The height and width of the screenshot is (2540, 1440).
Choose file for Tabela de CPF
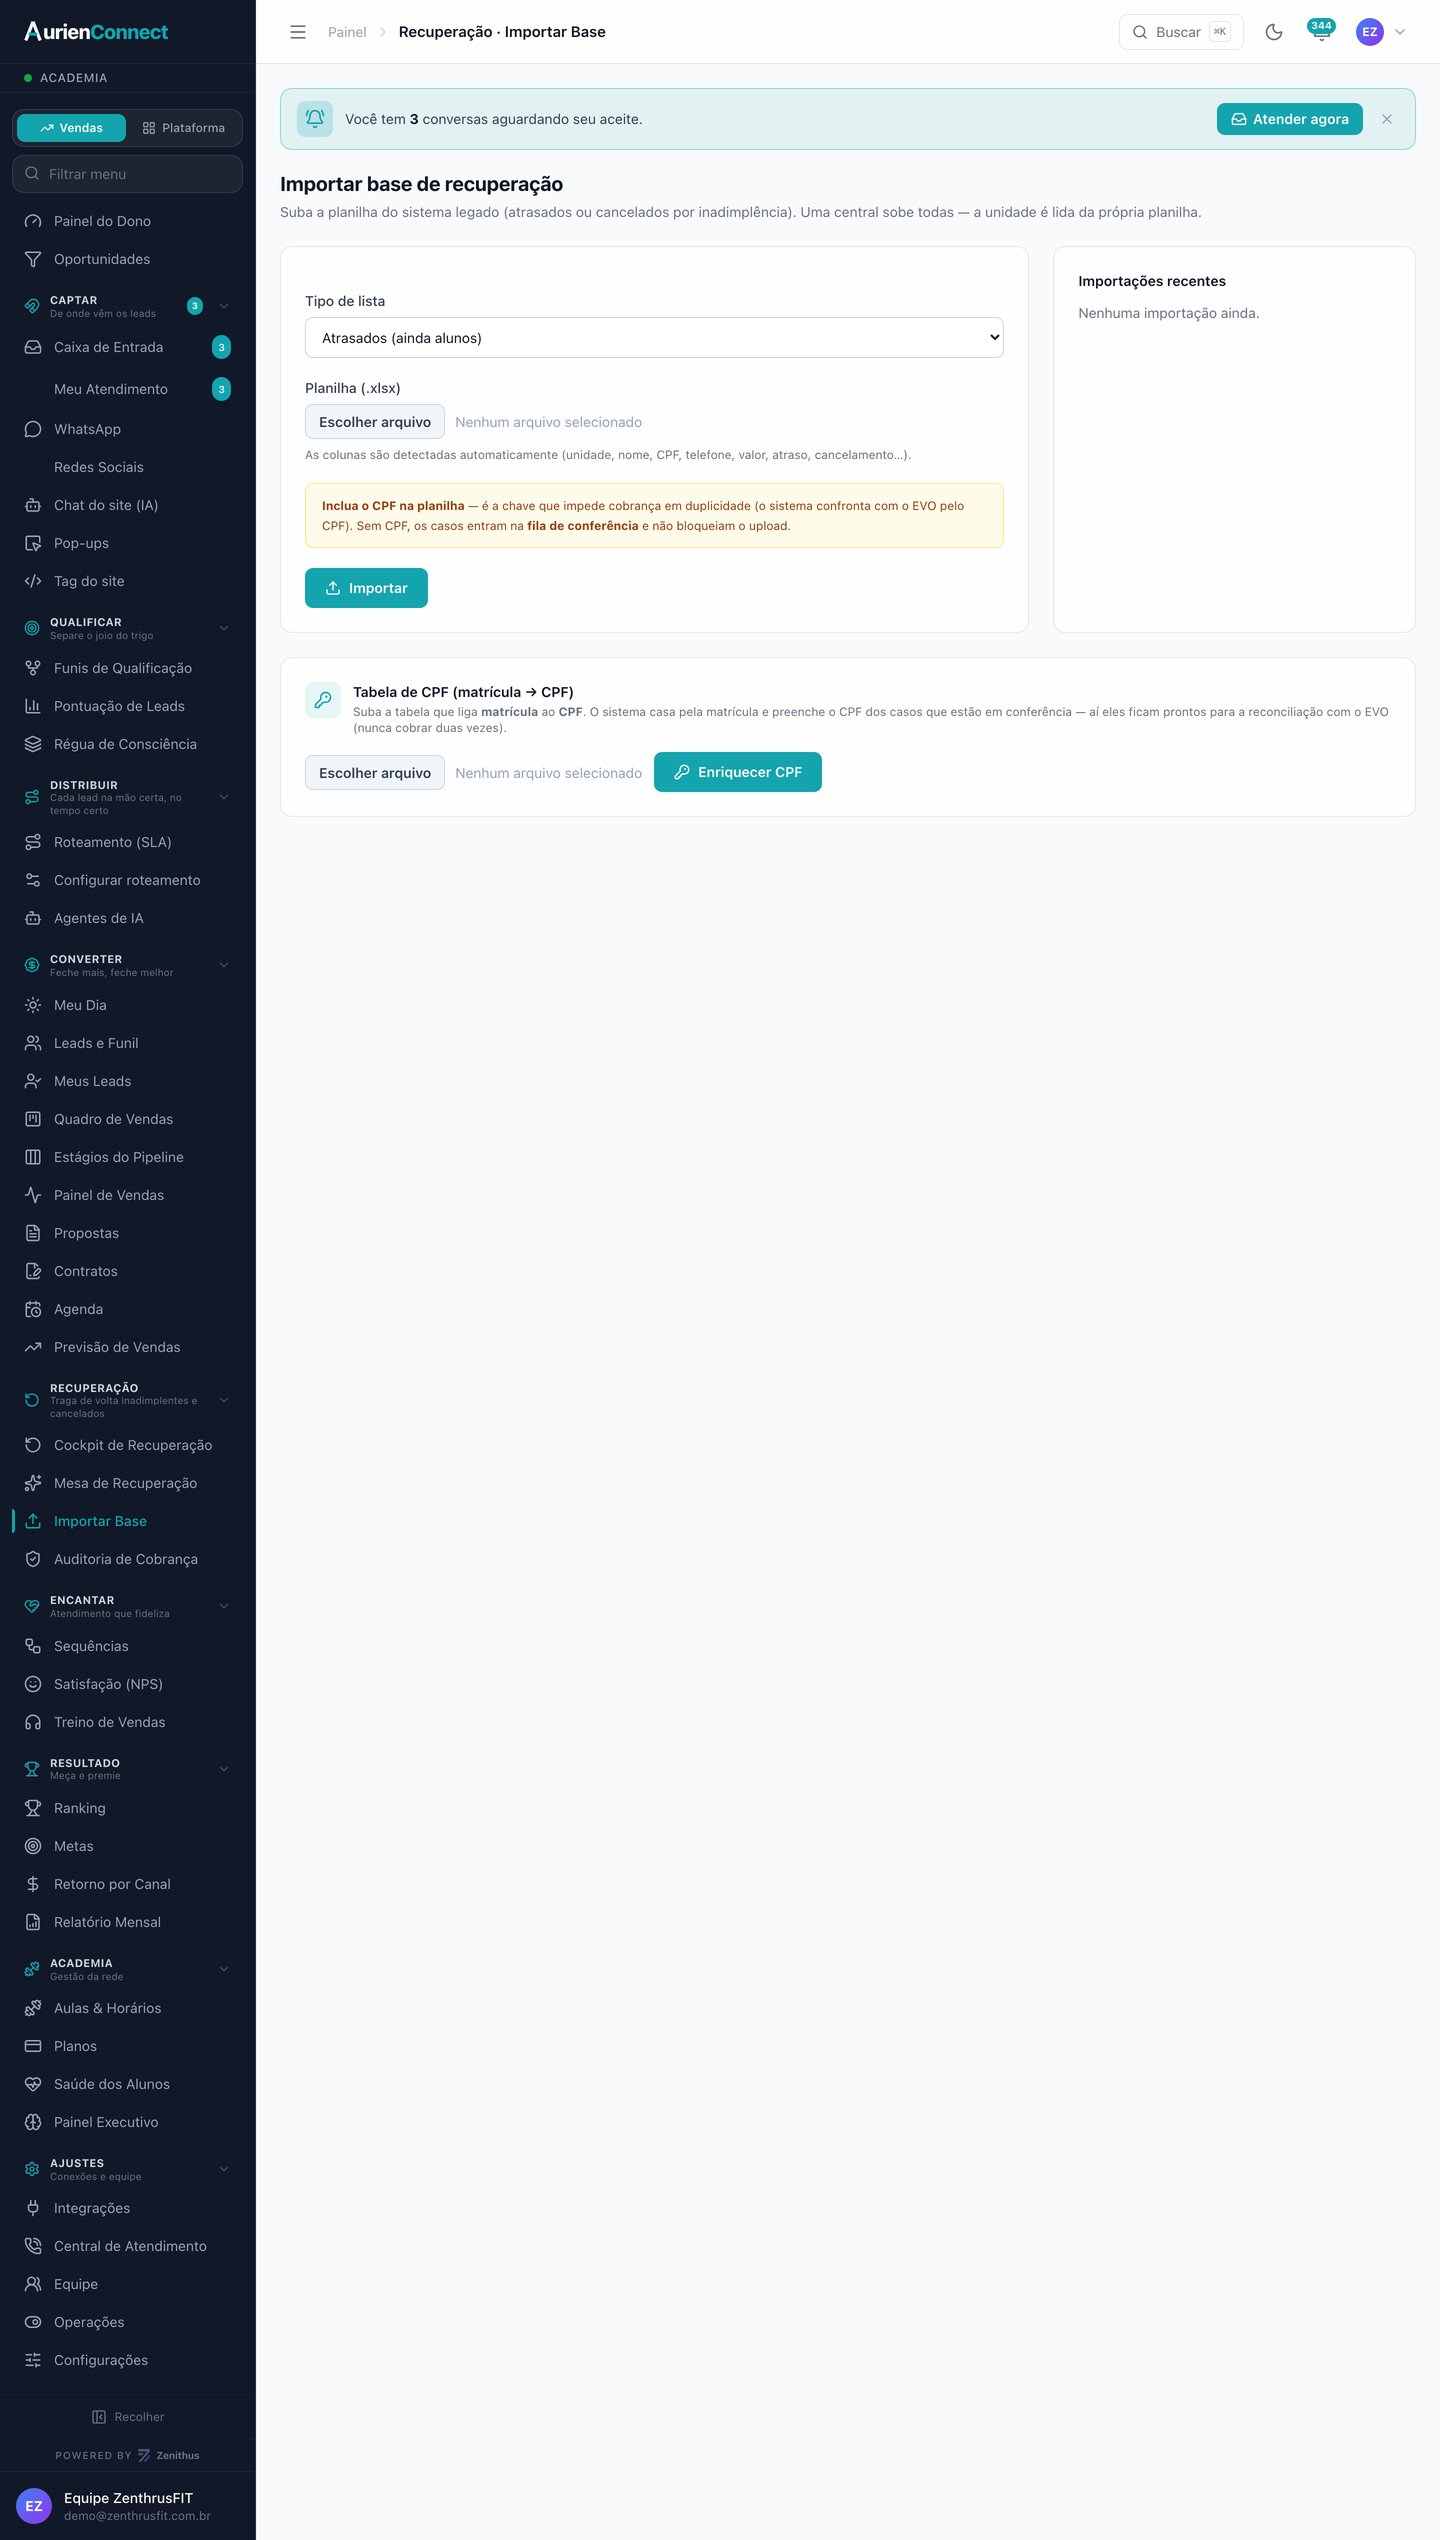click(x=375, y=773)
